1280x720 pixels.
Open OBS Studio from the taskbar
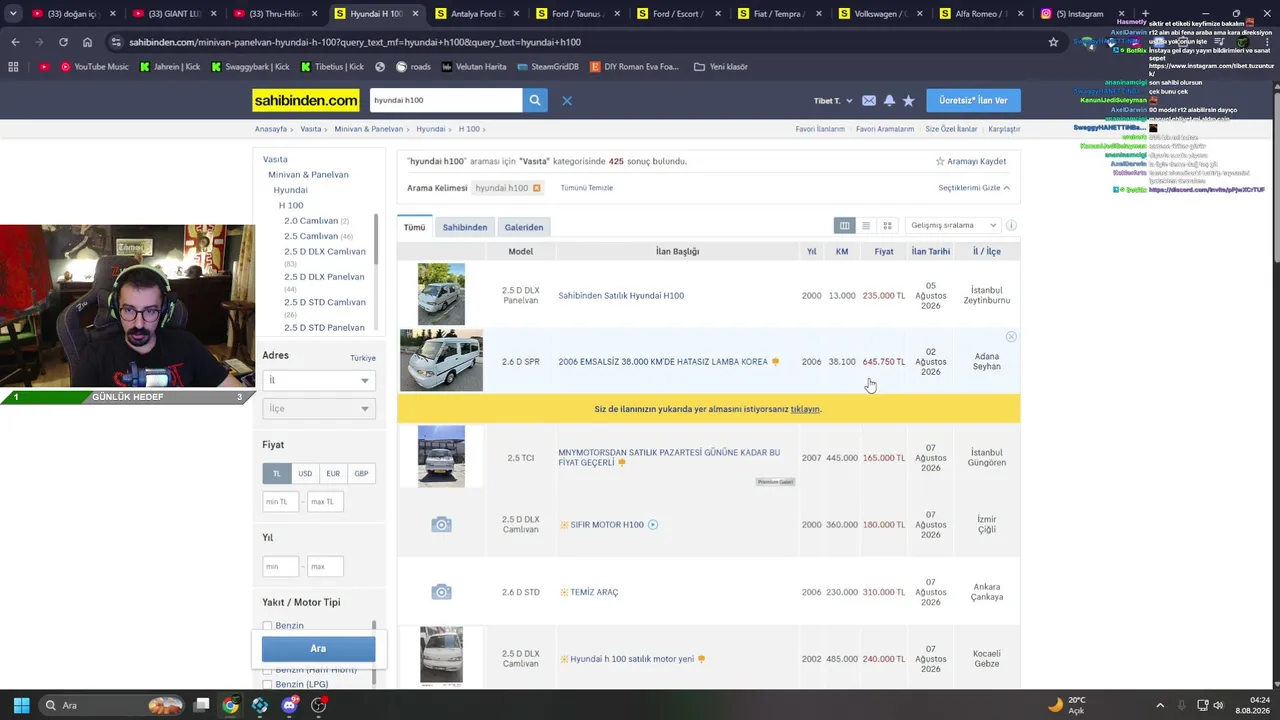319,705
